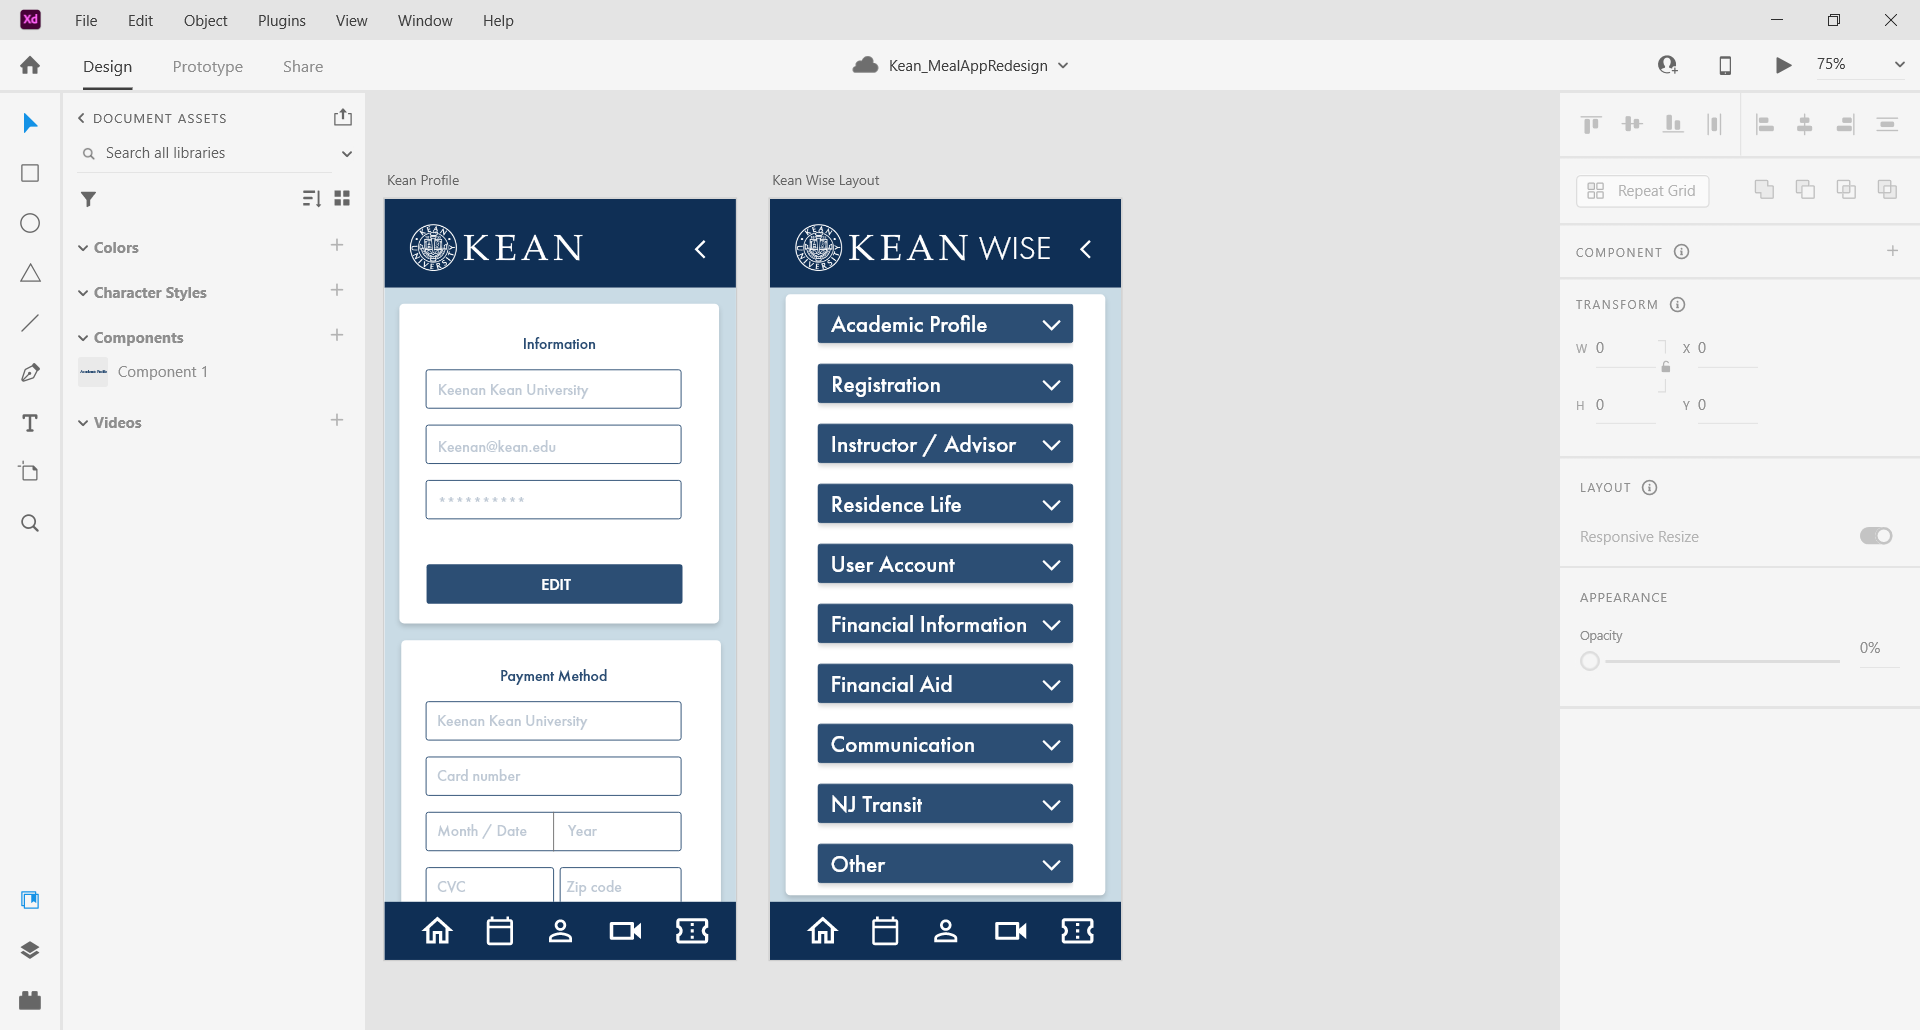Click the Repeat Grid button
1920x1030 pixels.
[x=1642, y=191]
